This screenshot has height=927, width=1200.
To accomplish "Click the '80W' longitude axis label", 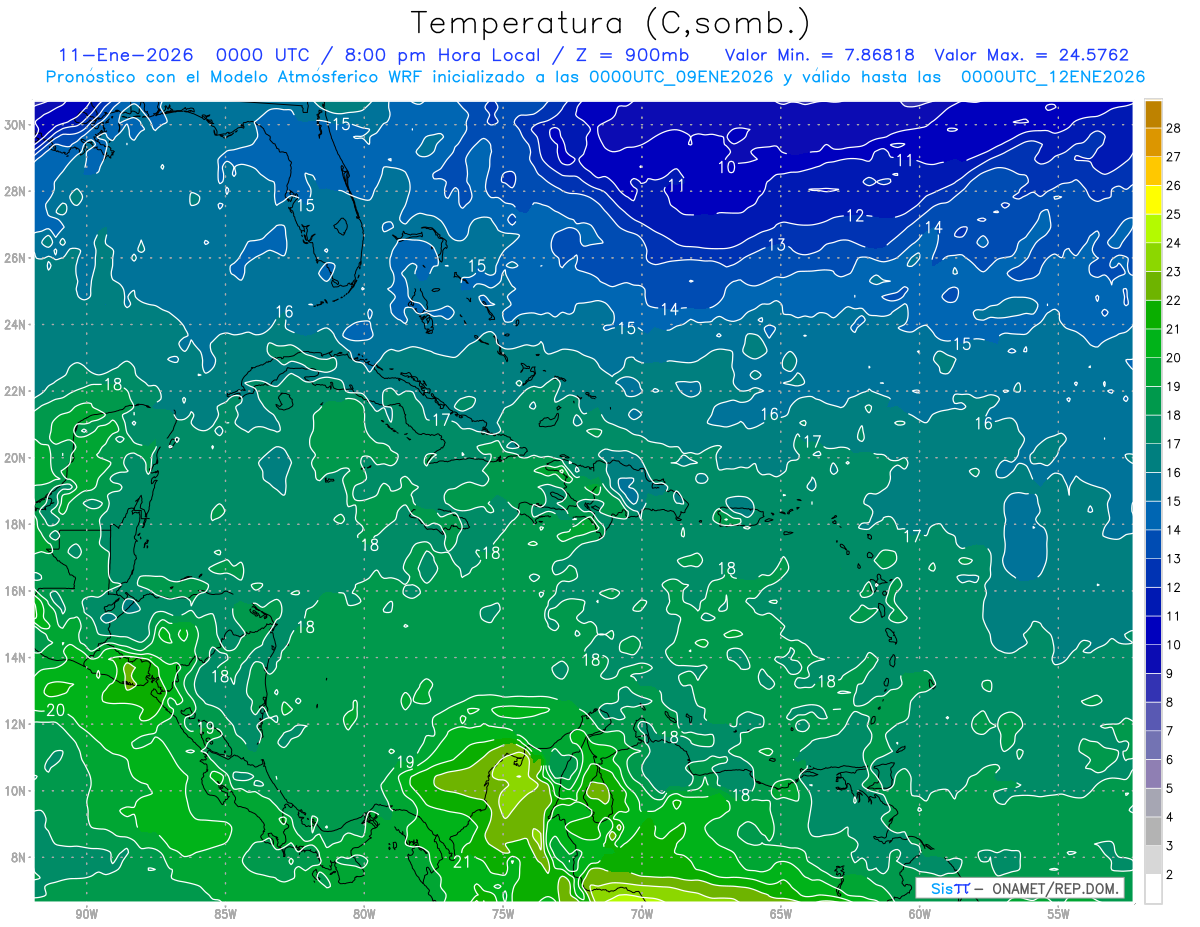I will click(365, 915).
